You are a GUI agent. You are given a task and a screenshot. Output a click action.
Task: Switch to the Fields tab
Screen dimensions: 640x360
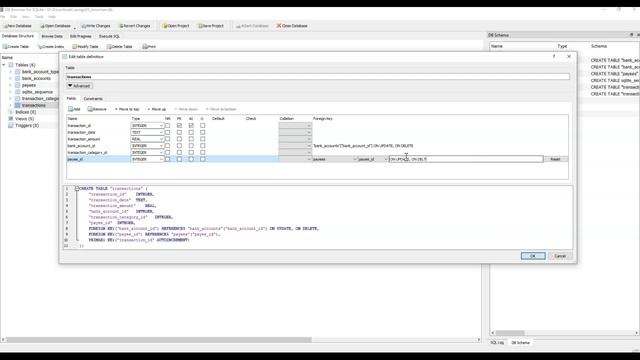[71, 98]
